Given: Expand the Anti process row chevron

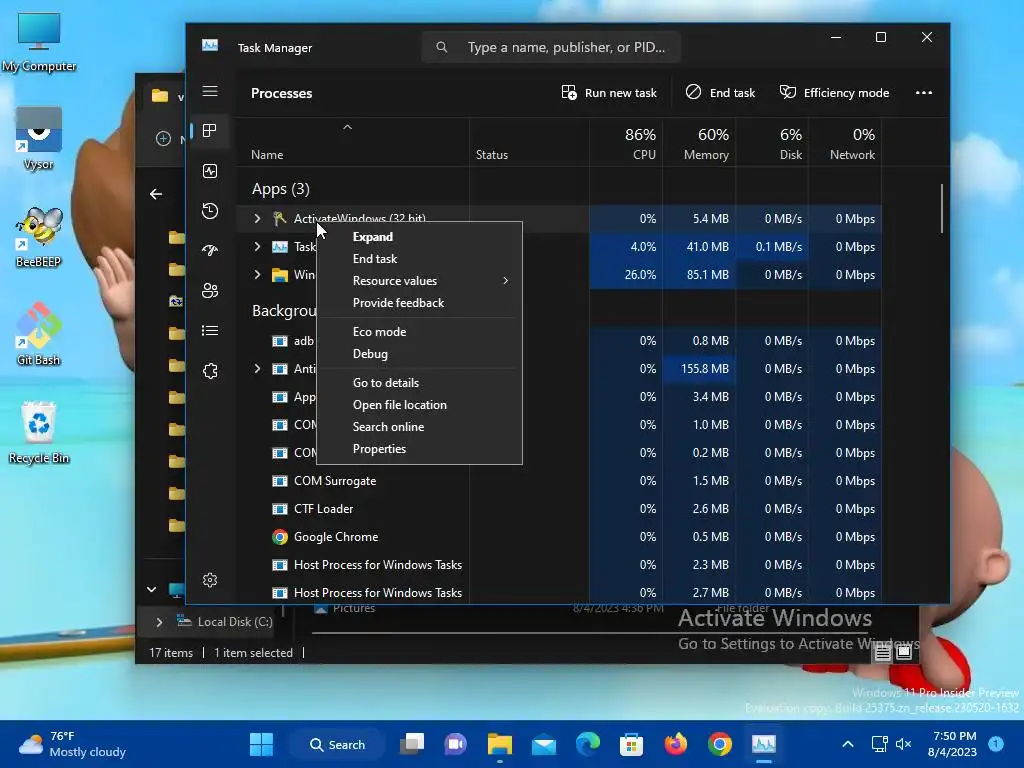Looking at the screenshot, I should click(257, 368).
